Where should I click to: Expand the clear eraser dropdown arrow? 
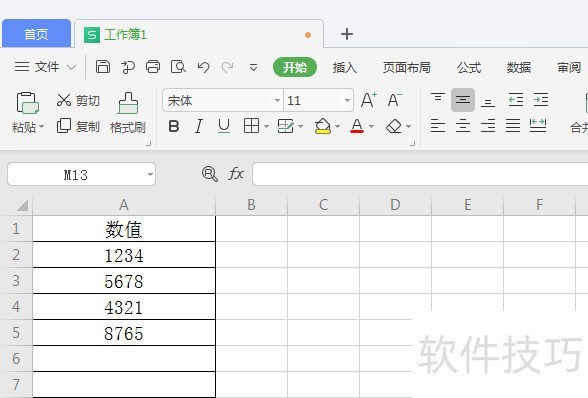408,127
